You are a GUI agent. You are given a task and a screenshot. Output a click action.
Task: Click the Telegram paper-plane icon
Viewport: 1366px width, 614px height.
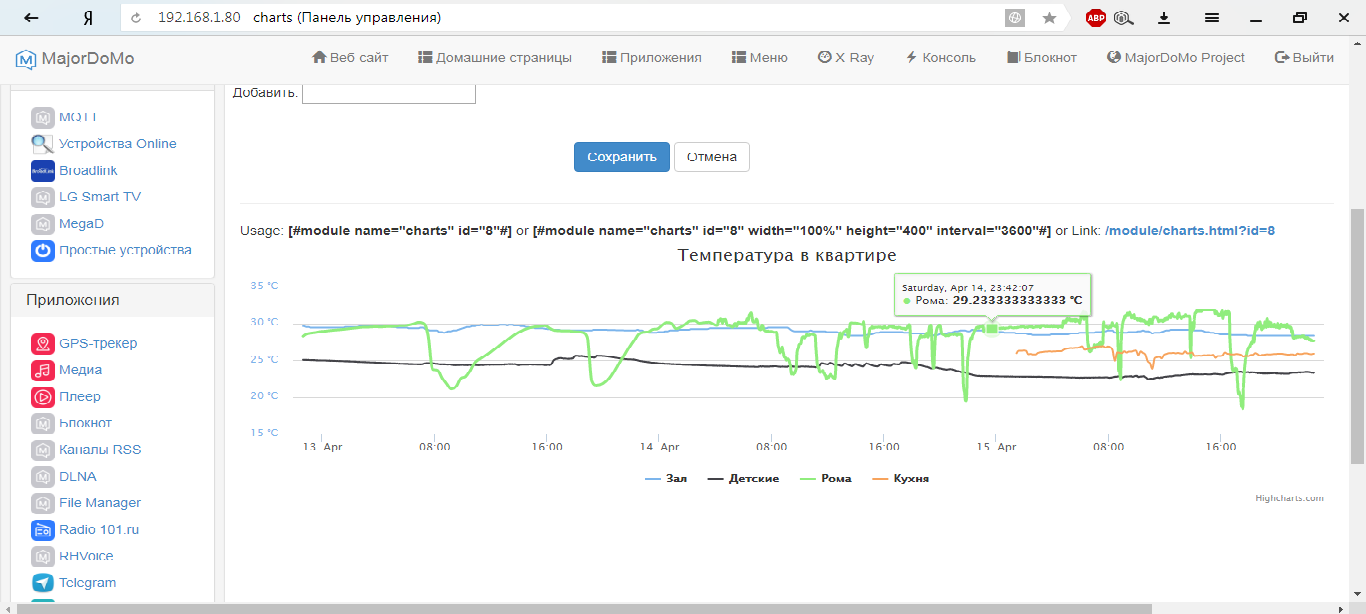[x=43, y=583]
